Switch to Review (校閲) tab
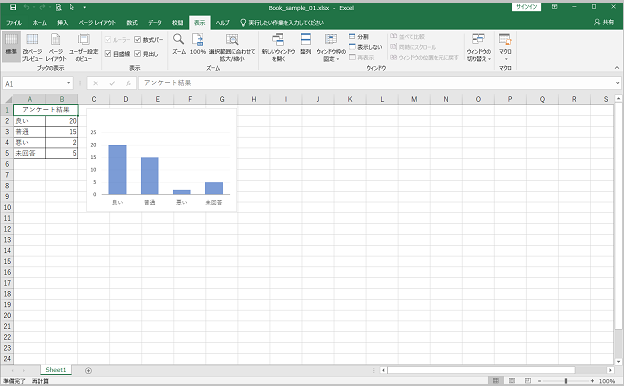Image resolution: width=624 pixels, height=386 pixels. (177, 23)
